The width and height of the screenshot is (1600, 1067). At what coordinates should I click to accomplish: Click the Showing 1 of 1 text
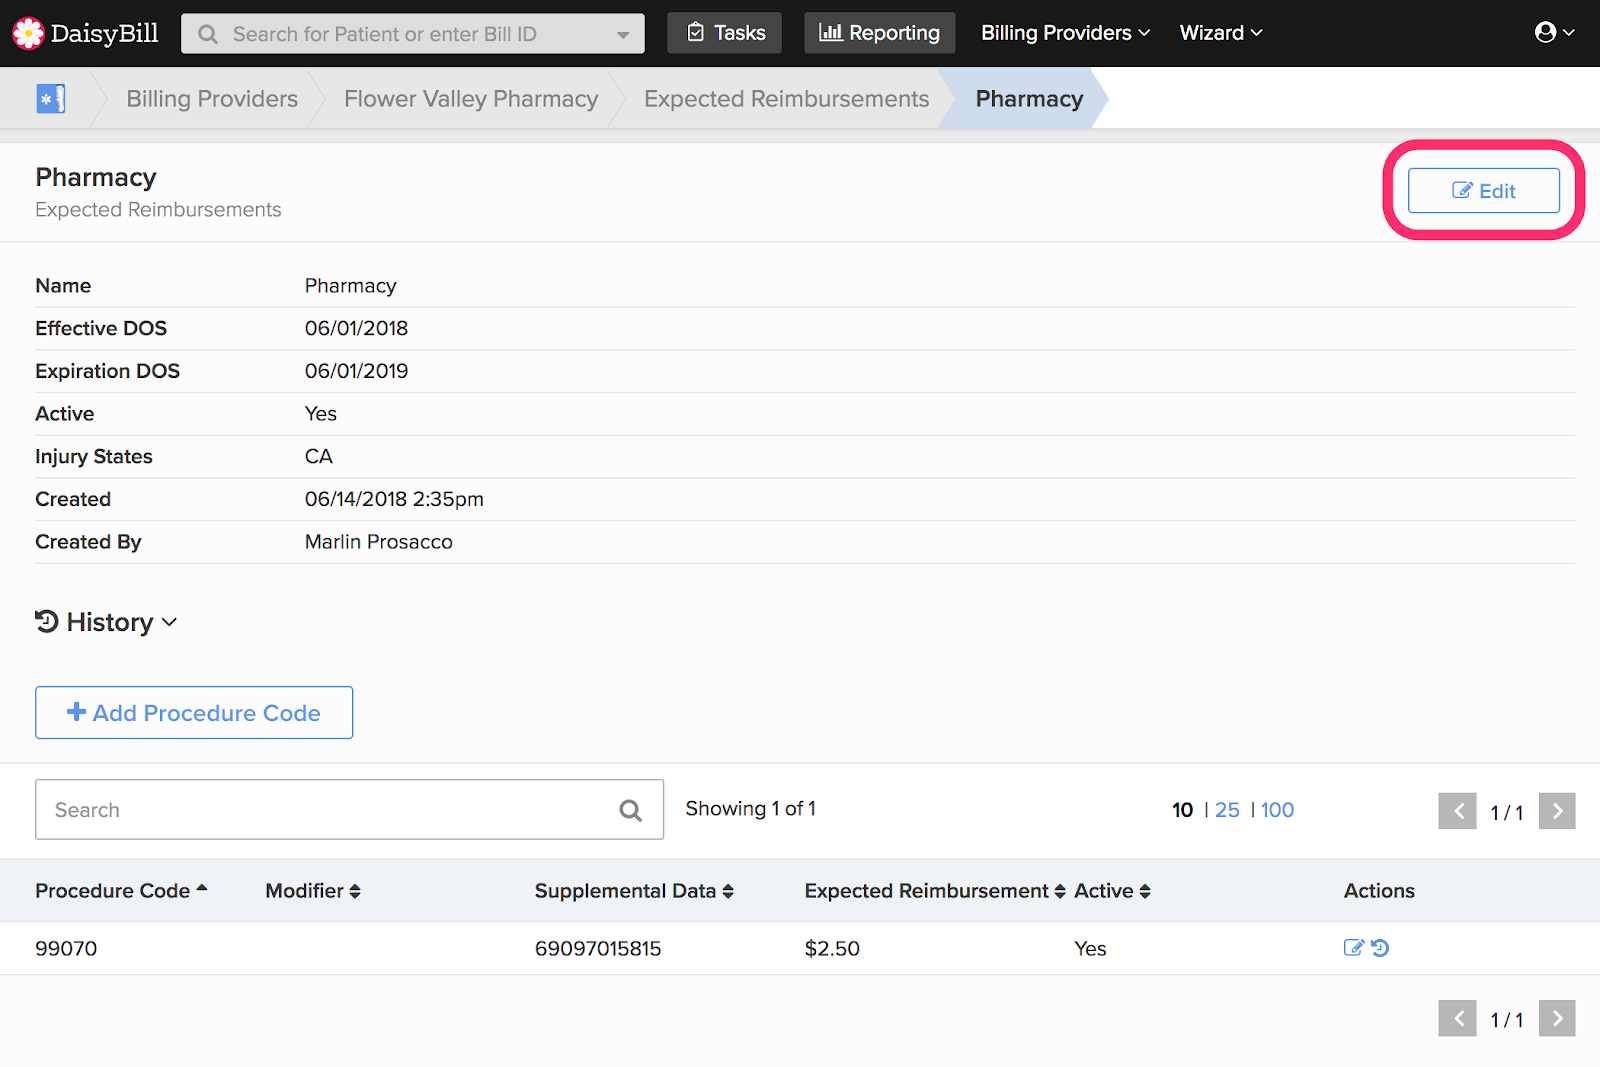click(x=751, y=808)
